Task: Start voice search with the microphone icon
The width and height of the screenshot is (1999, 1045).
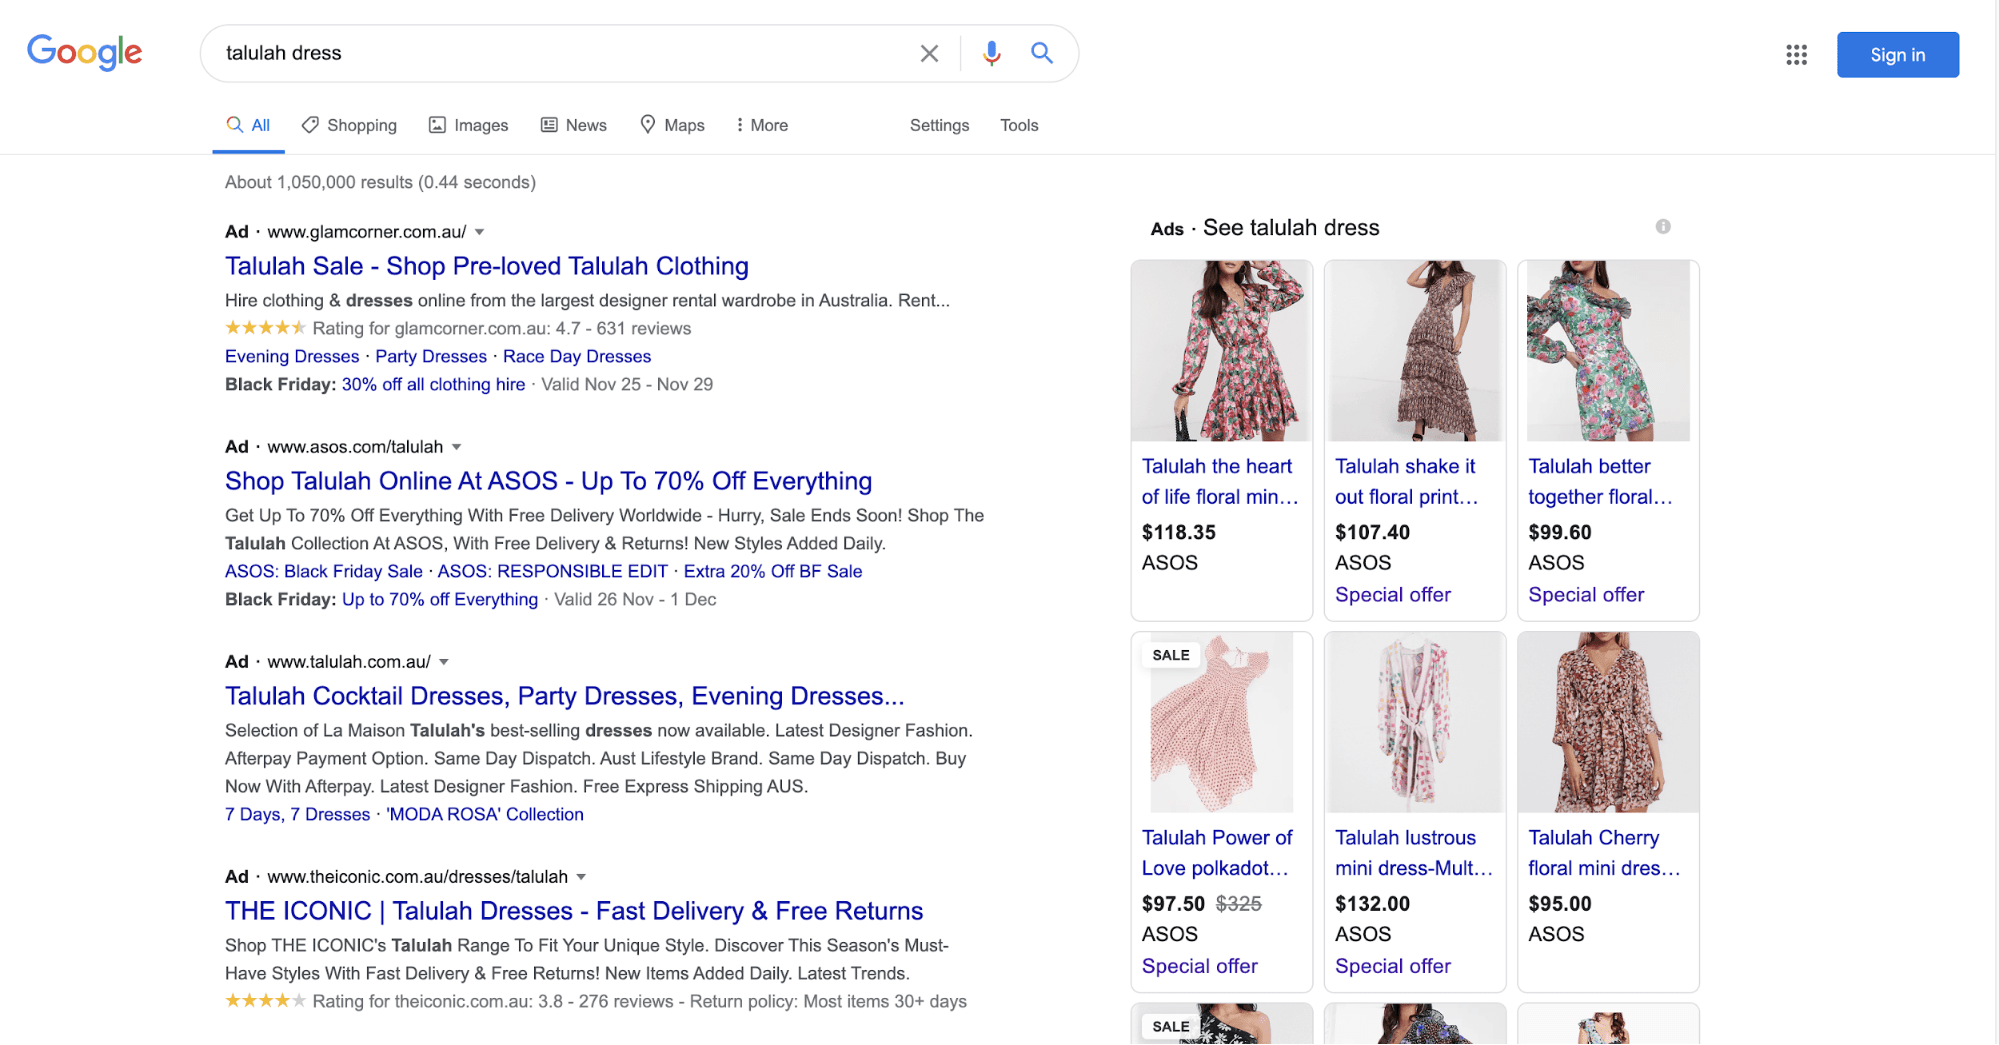Action: (991, 54)
